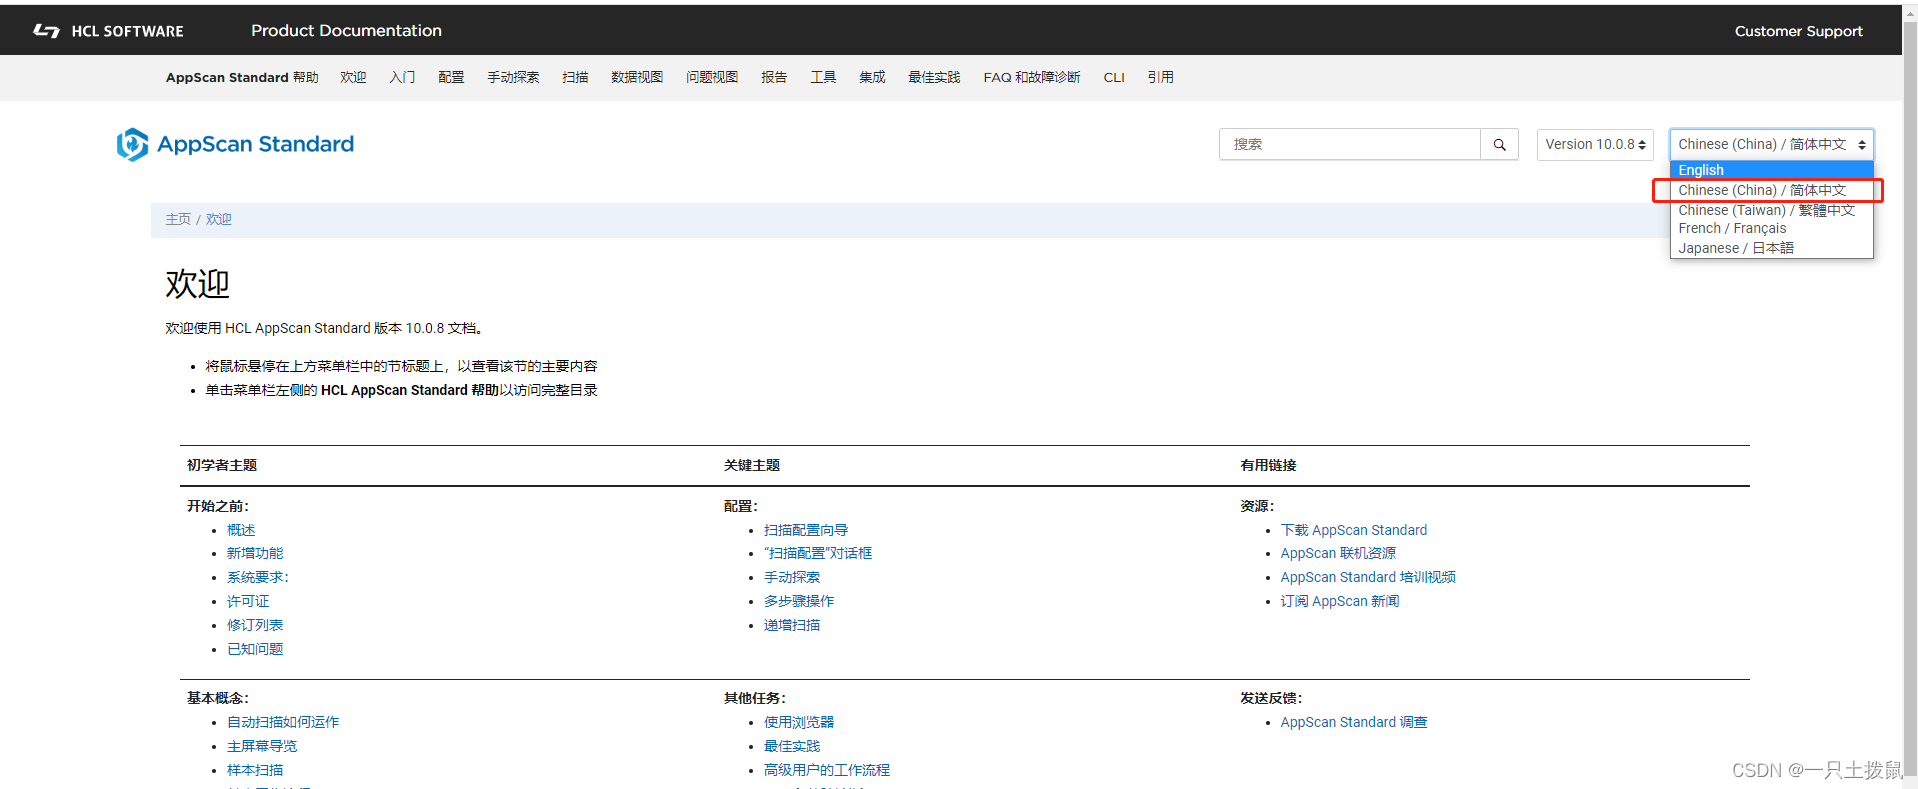Open the 数据视图 menu item
1918x789 pixels.
coord(637,77)
